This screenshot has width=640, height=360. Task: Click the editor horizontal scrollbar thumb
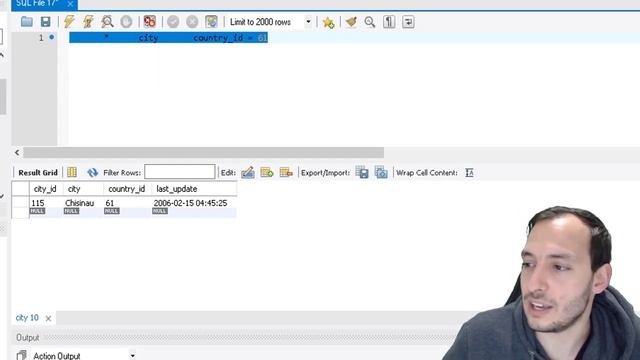pos(203,153)
